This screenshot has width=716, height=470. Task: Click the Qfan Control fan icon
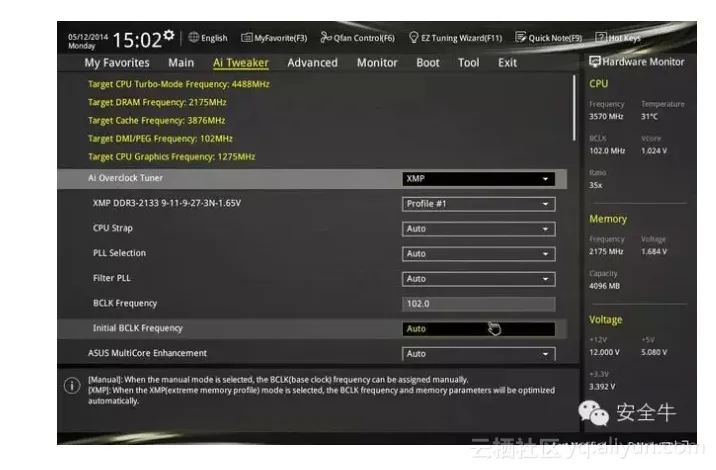tap(326, 37)
